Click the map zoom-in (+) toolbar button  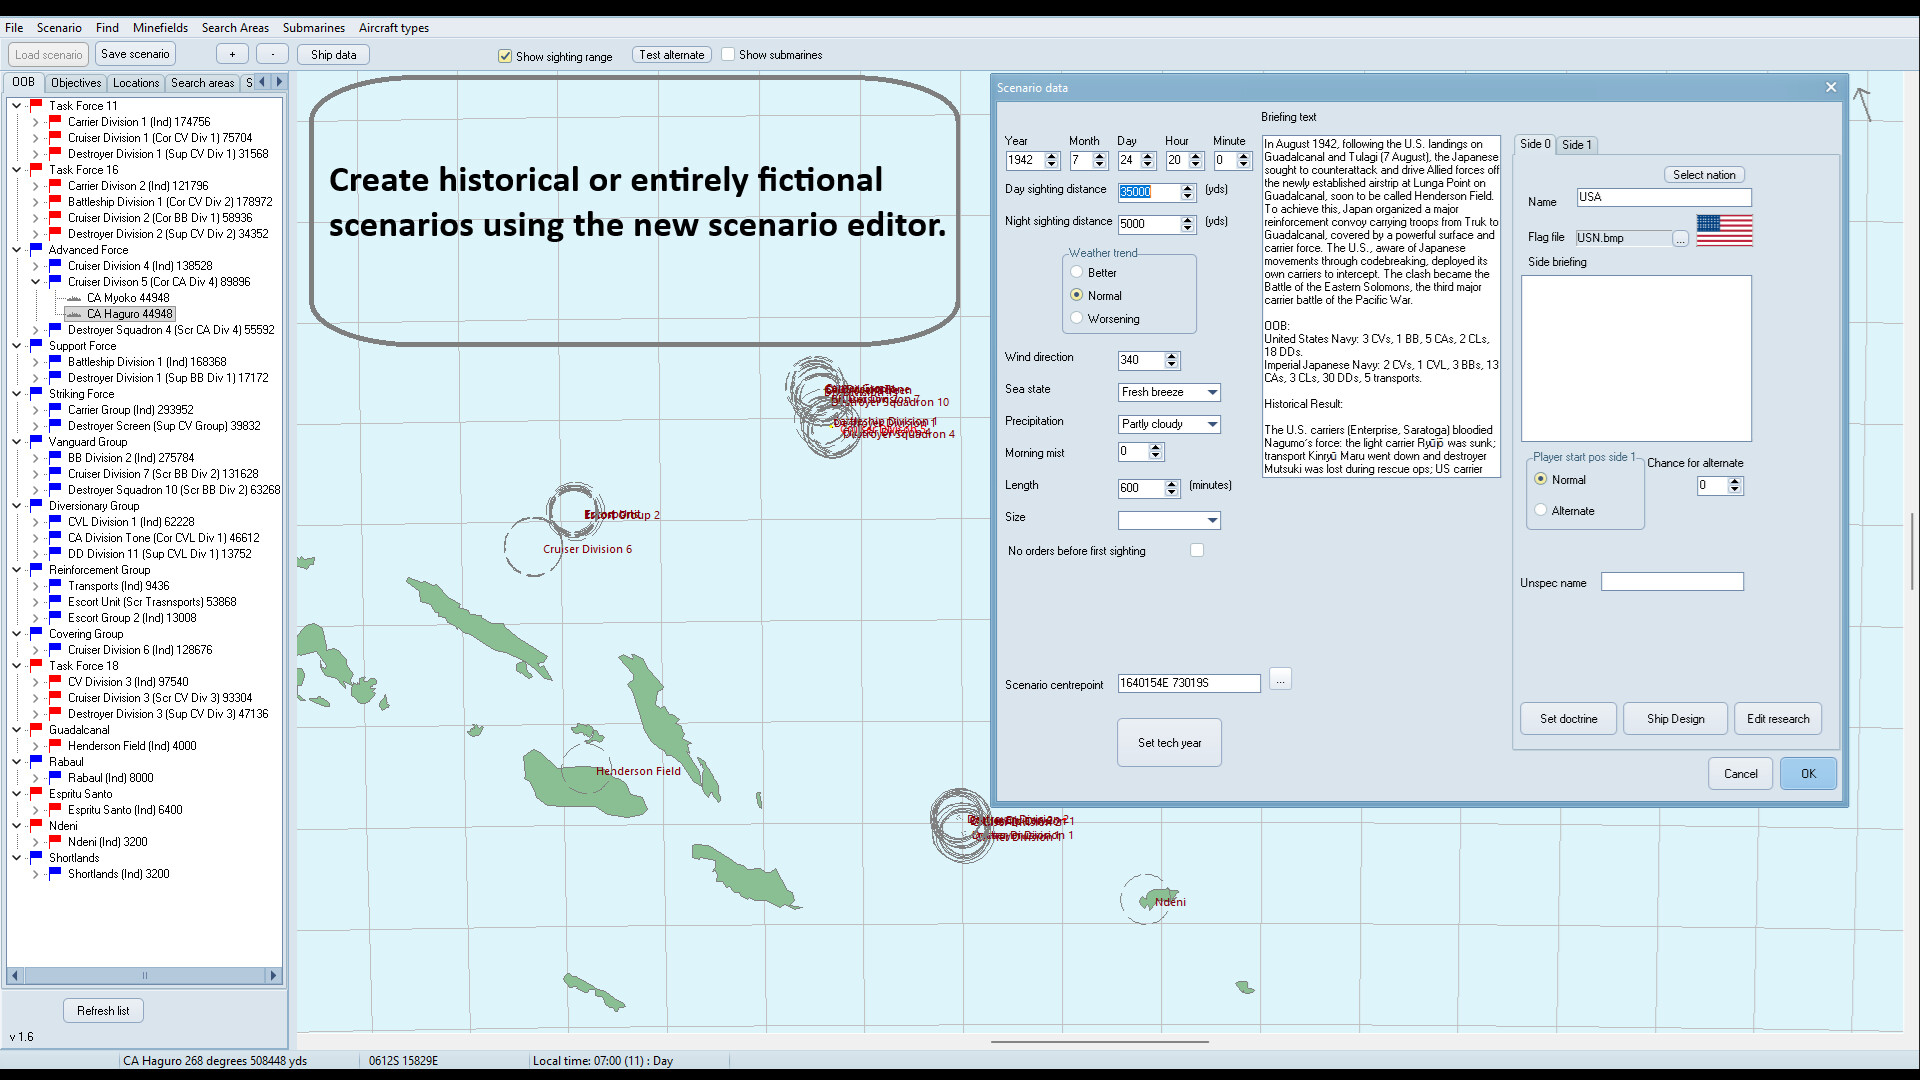[232, 53]
